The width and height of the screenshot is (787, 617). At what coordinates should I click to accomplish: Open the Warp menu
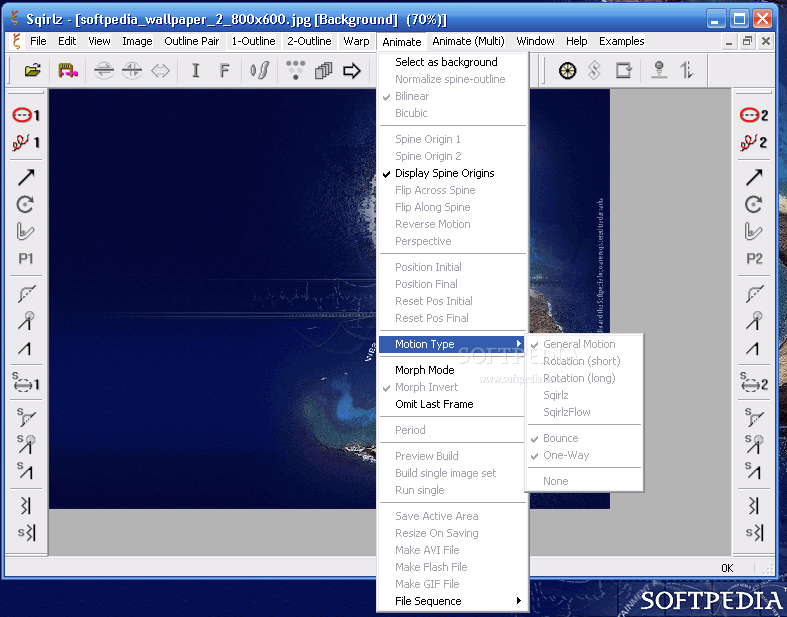(x=356, y=41)
